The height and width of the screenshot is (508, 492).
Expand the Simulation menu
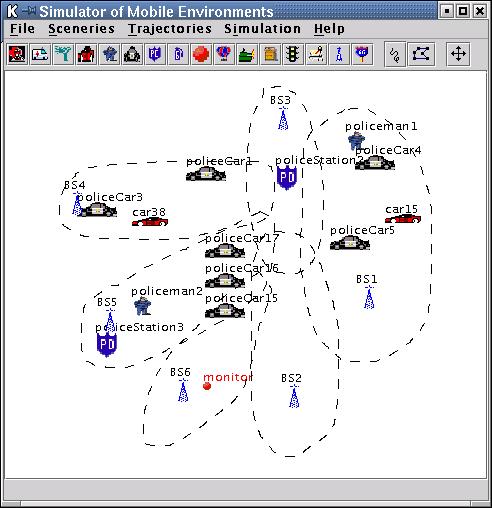262,29
